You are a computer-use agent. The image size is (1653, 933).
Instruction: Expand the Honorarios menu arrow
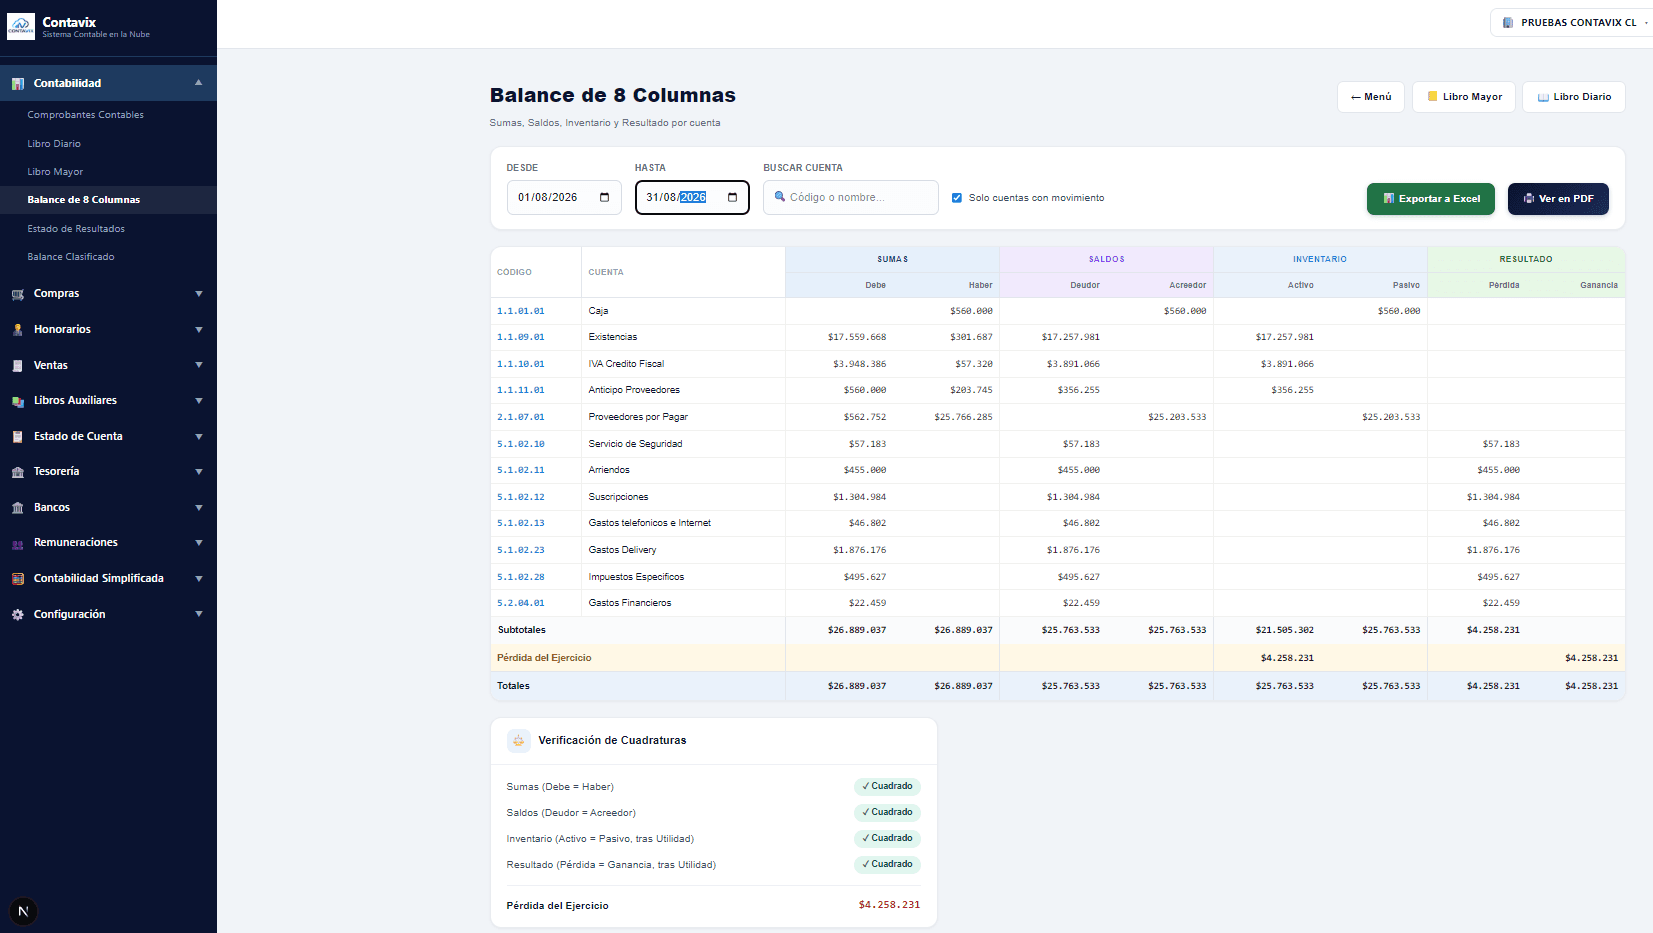199,330
